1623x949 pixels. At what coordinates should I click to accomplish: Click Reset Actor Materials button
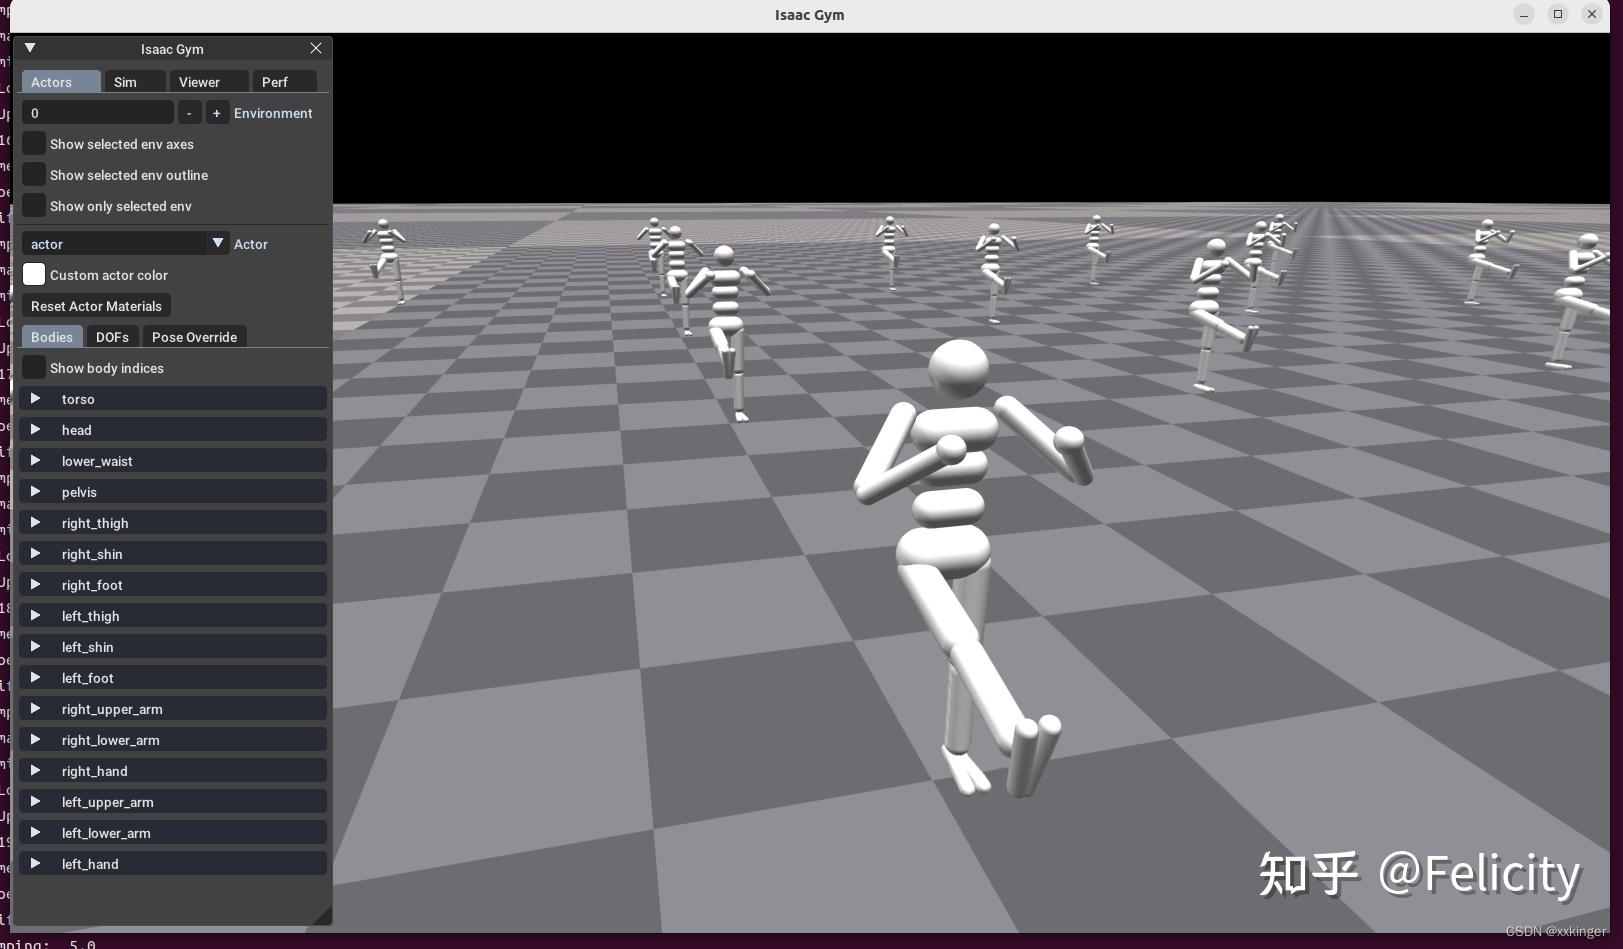point(96,306)
